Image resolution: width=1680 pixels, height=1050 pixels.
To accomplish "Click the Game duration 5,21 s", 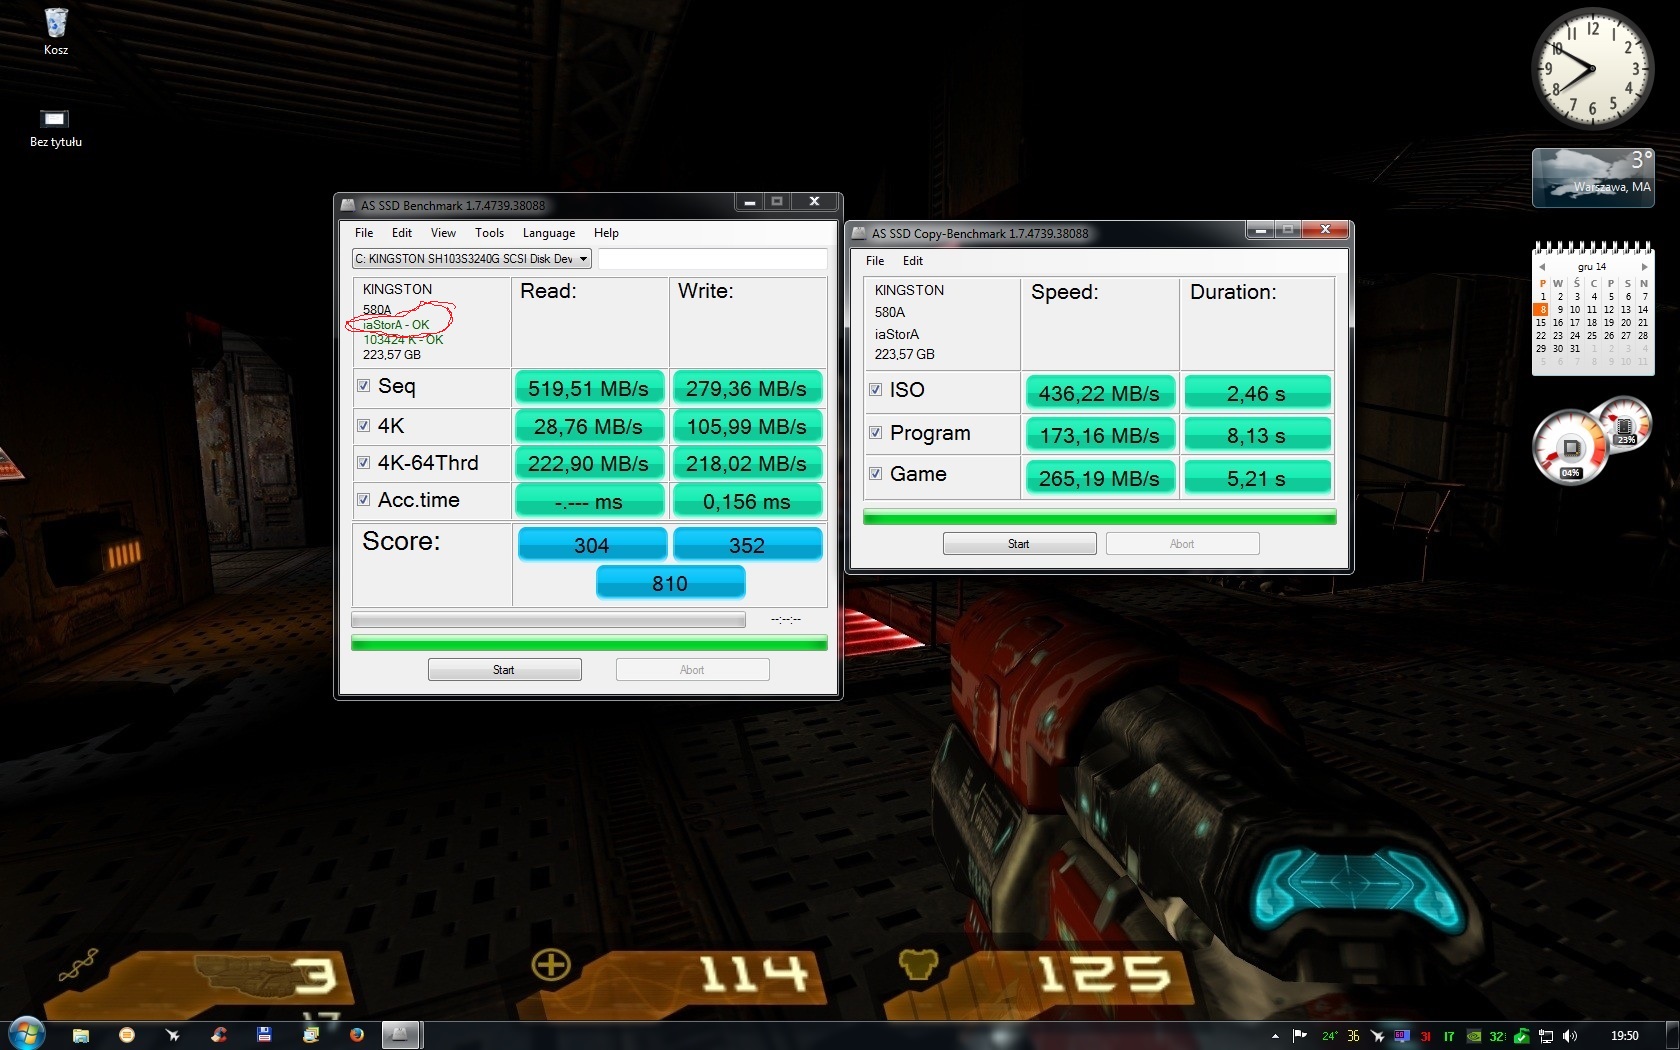I will click(1257, 478).
